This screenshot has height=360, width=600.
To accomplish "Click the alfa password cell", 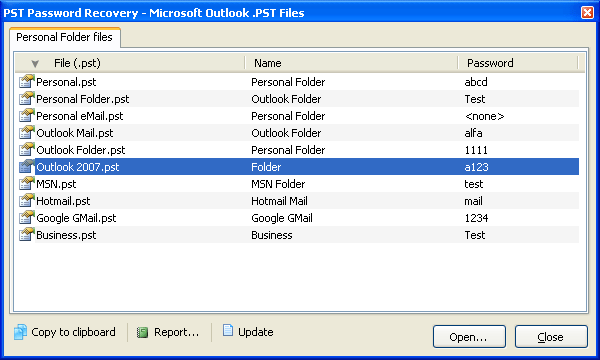I will [x=473, y=133].
